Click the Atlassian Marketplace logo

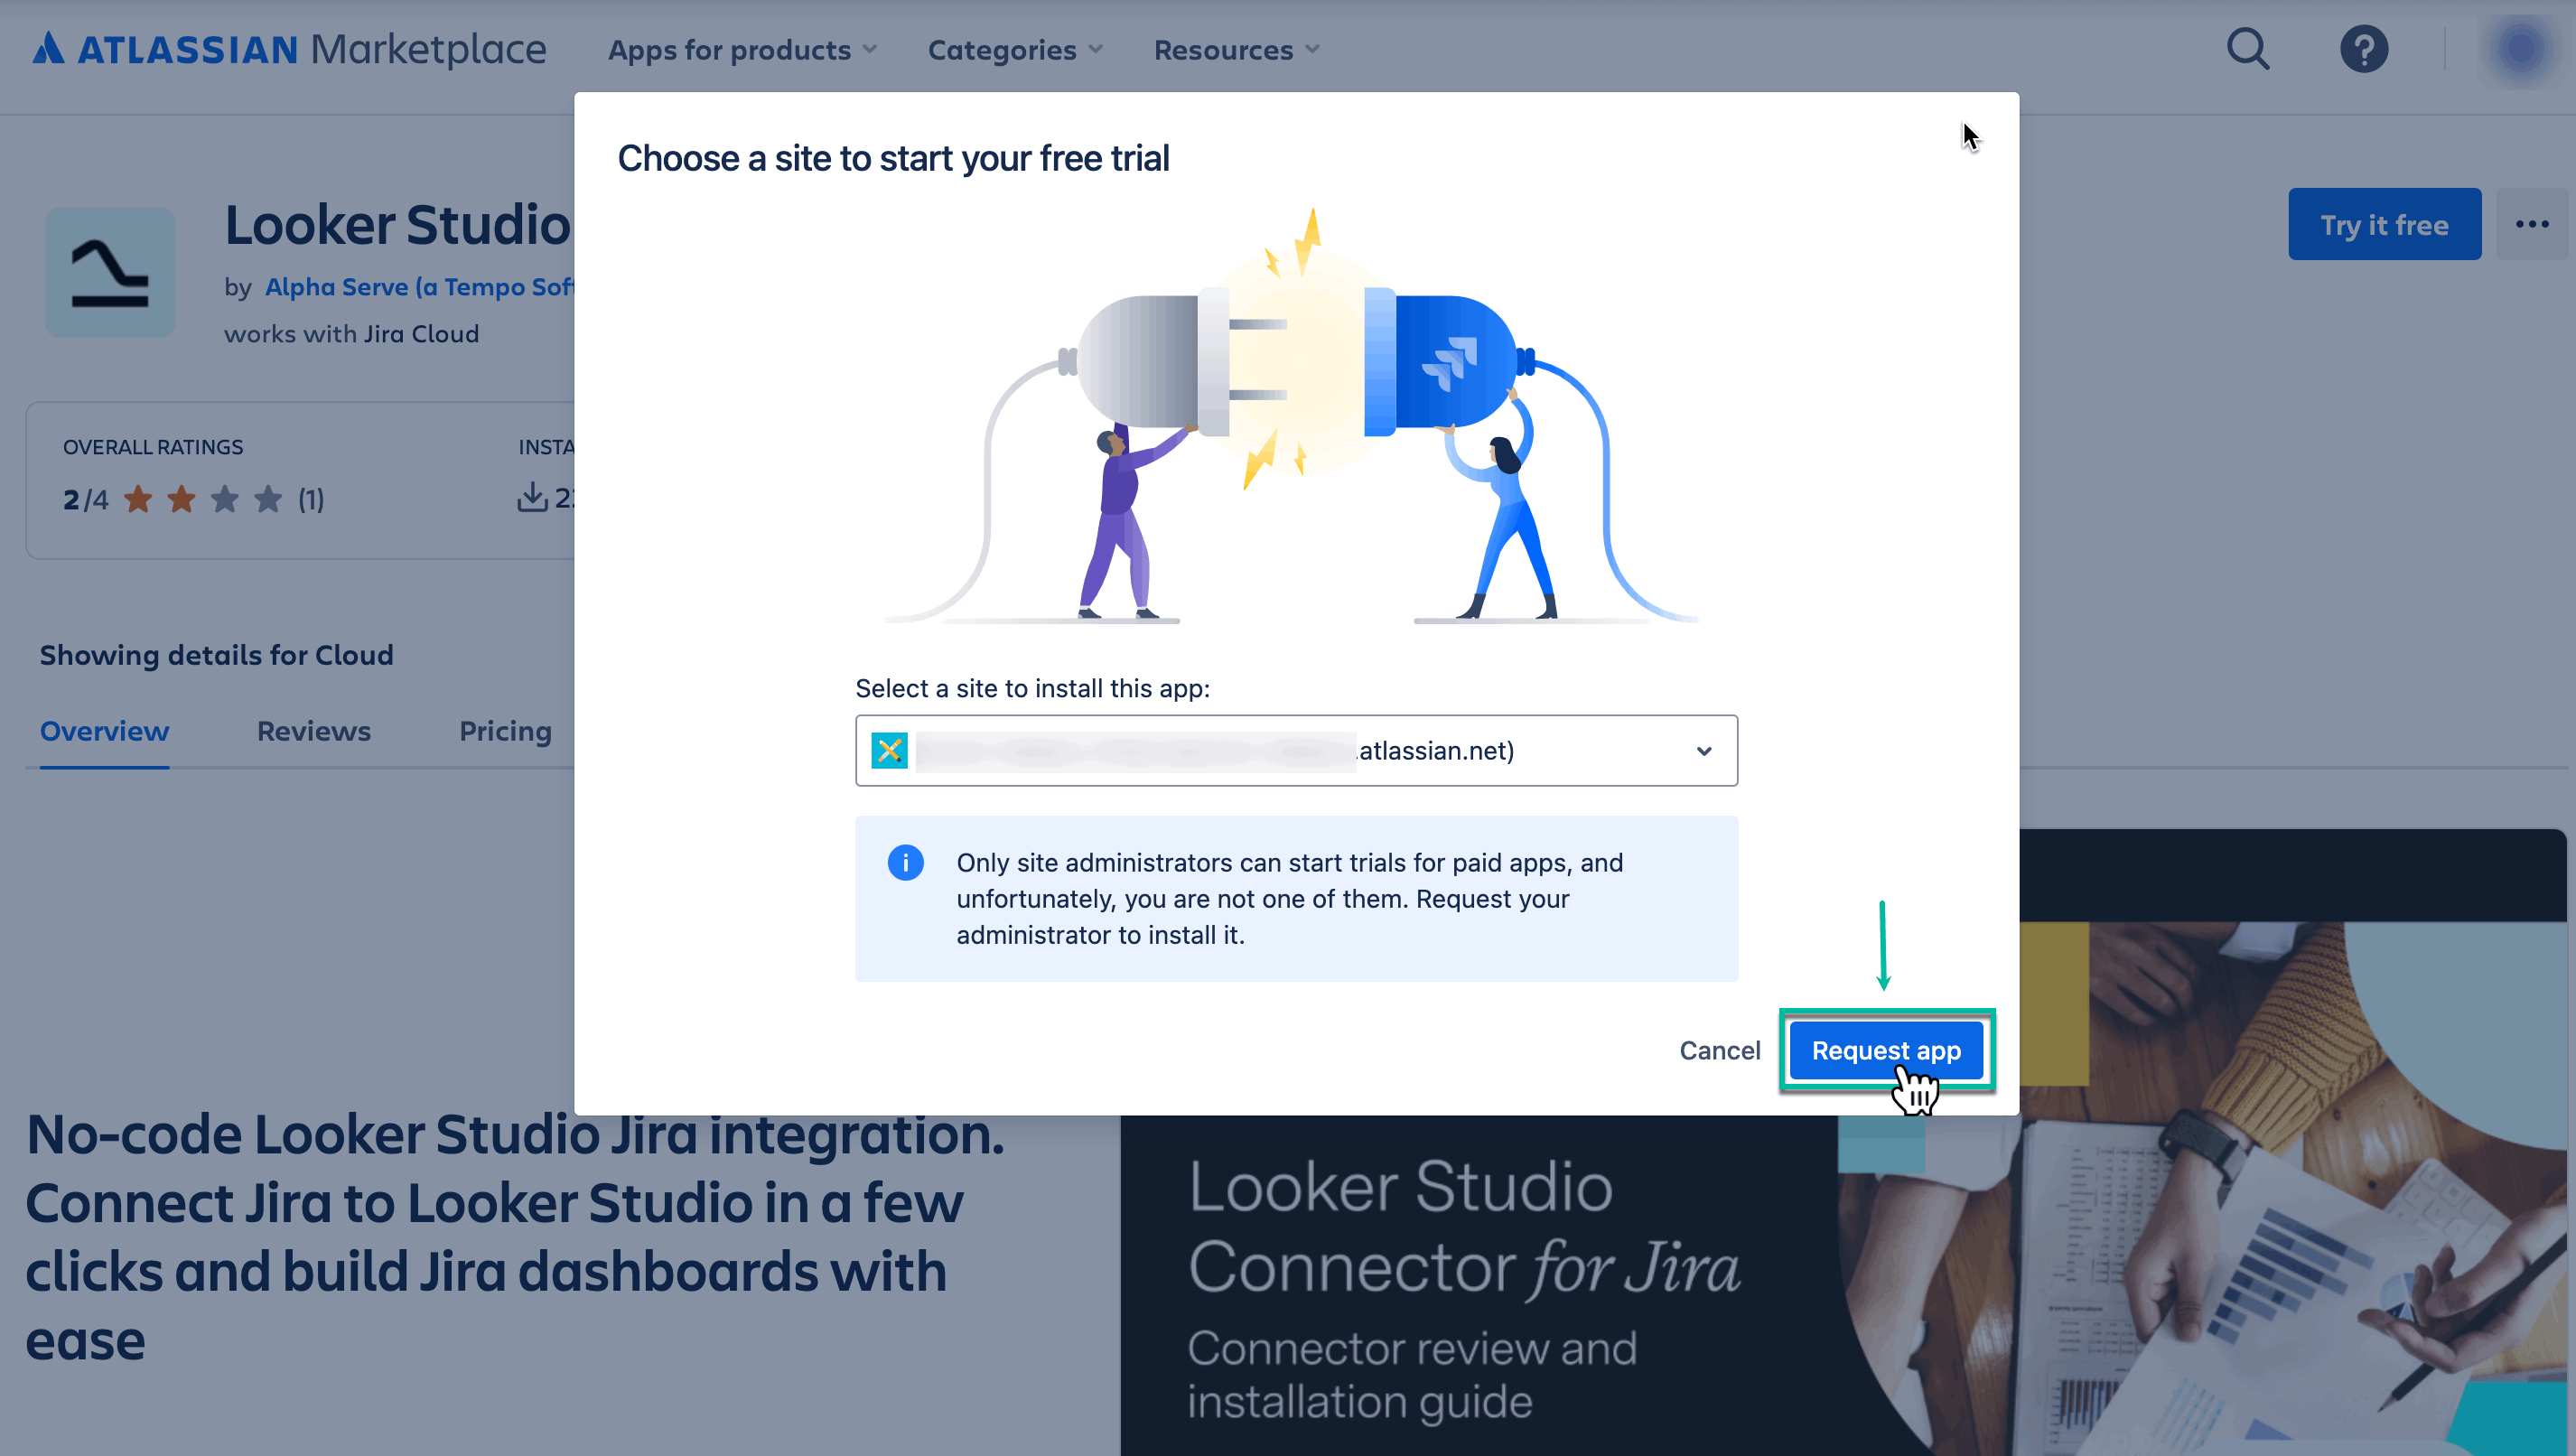pyautogui.click(x=290, y=49)
